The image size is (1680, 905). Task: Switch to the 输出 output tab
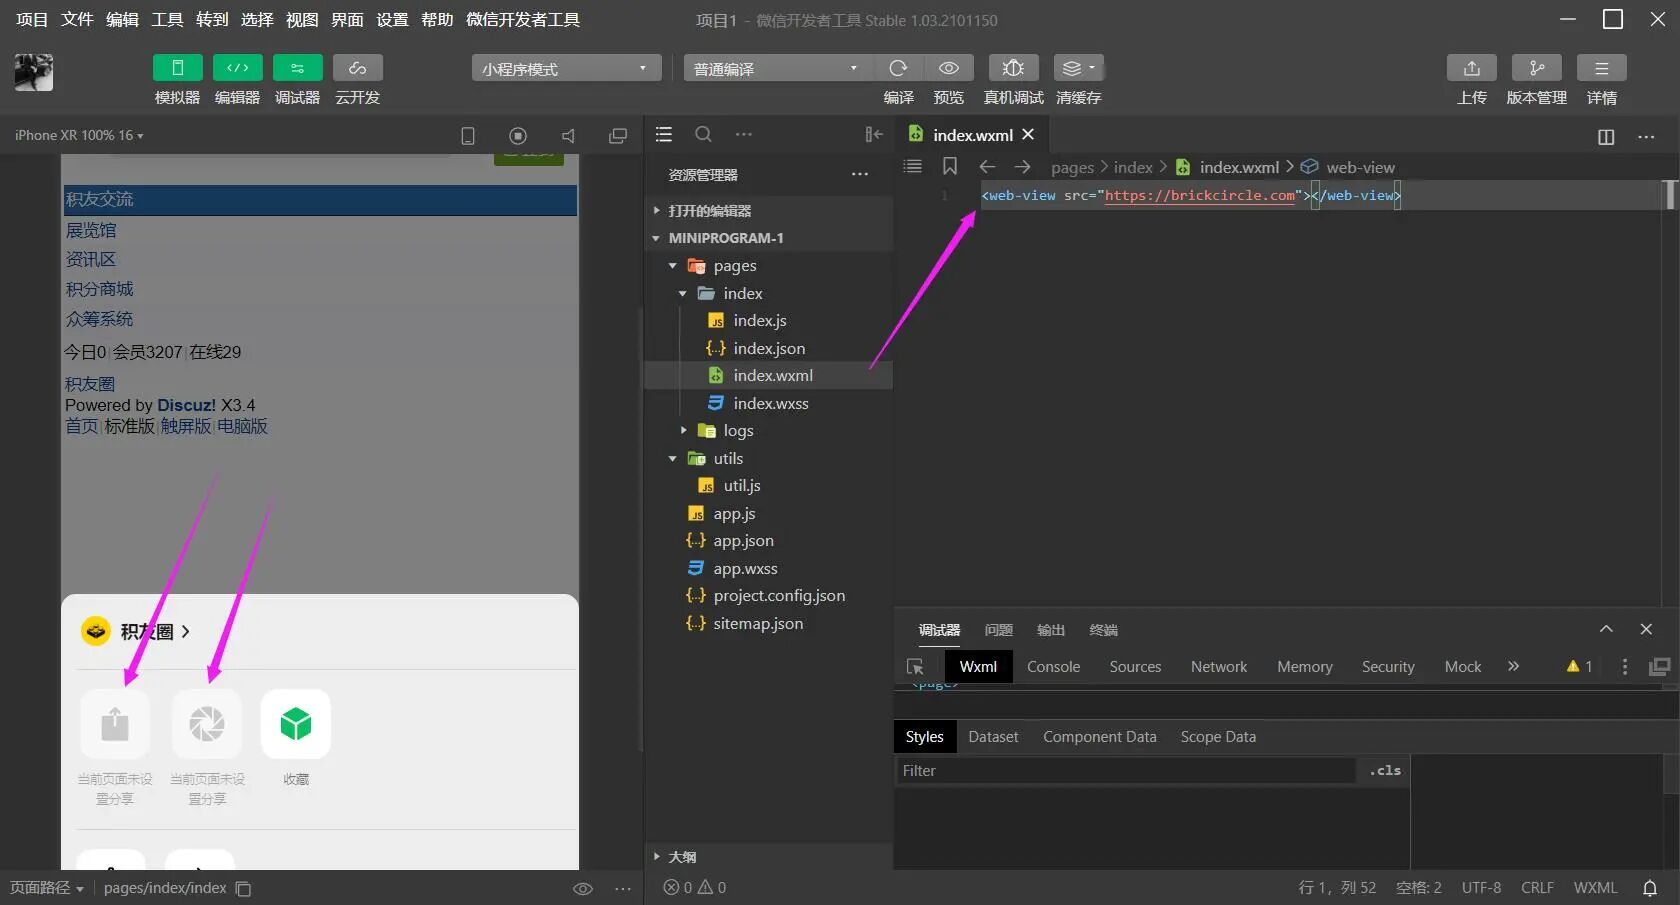[1051, 630]
